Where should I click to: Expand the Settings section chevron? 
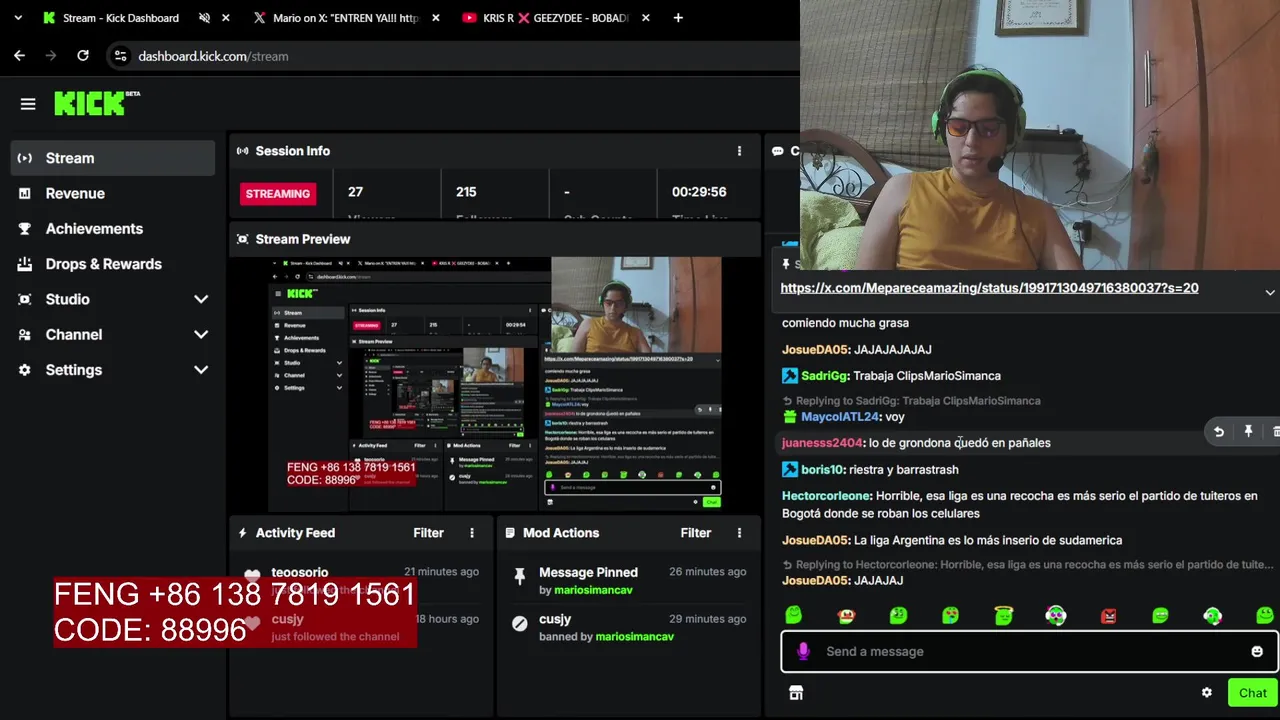[x=201, y=370]
